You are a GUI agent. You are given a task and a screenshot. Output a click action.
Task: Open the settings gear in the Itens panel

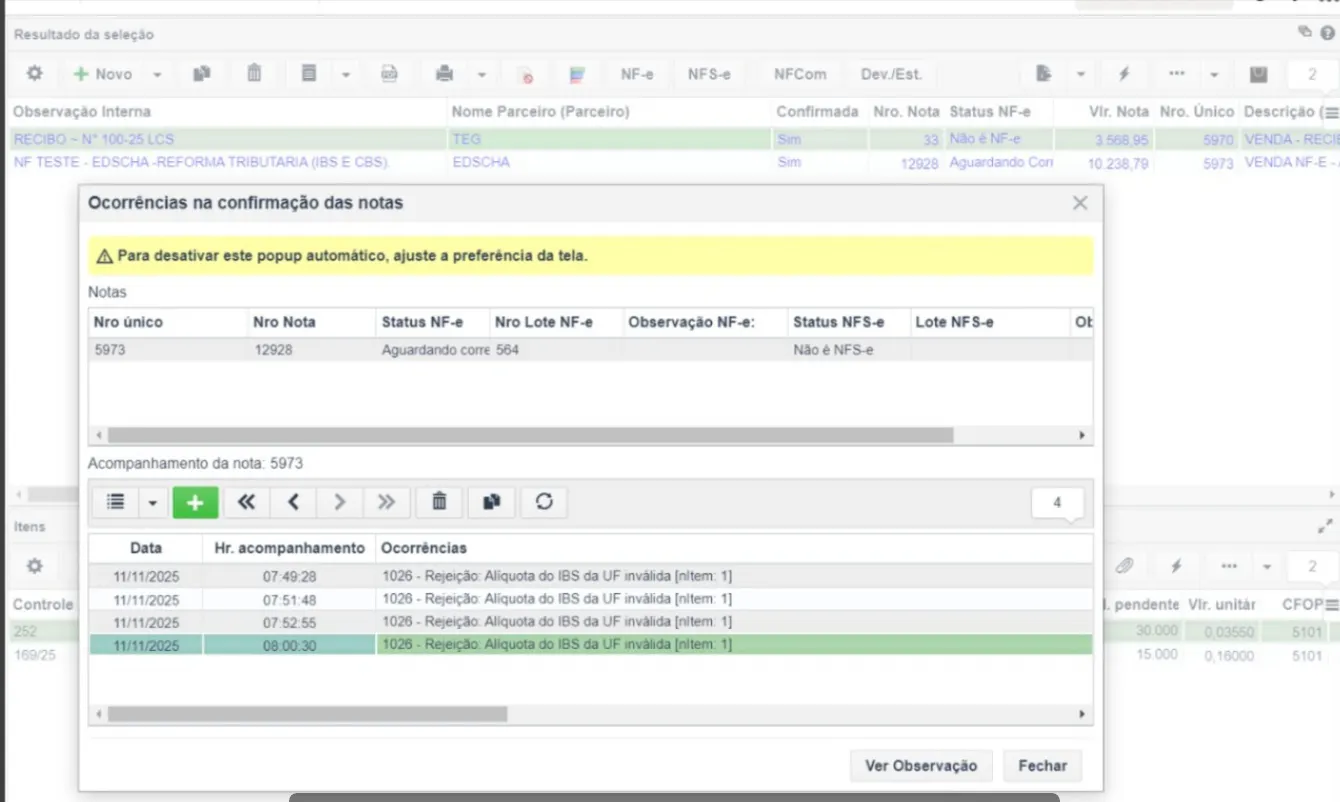35,566
